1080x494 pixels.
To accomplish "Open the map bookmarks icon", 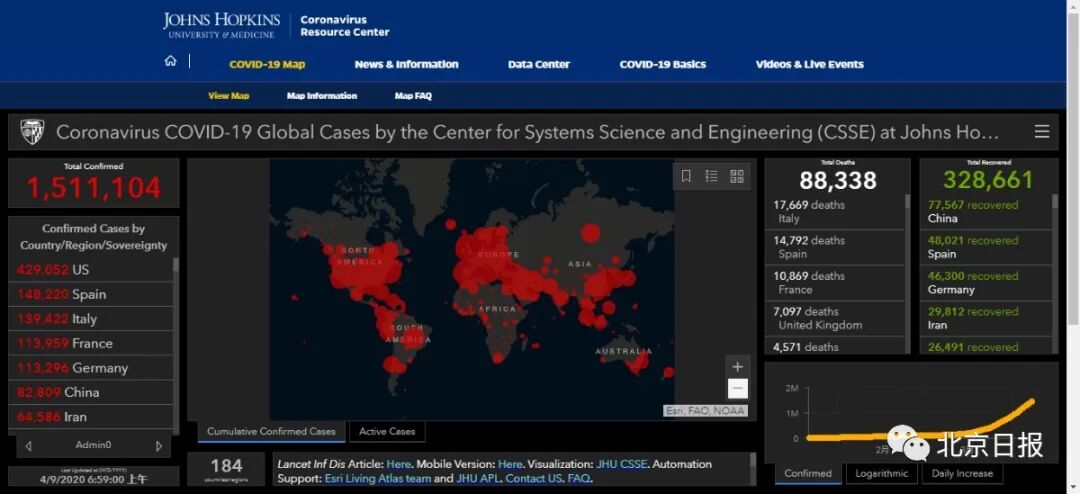I will point(686,176).
